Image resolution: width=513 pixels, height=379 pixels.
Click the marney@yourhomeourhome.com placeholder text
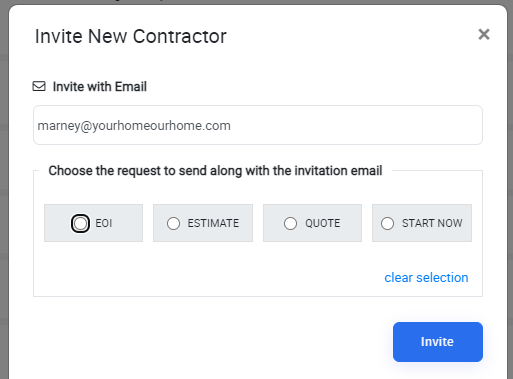[x=134, y=126]
